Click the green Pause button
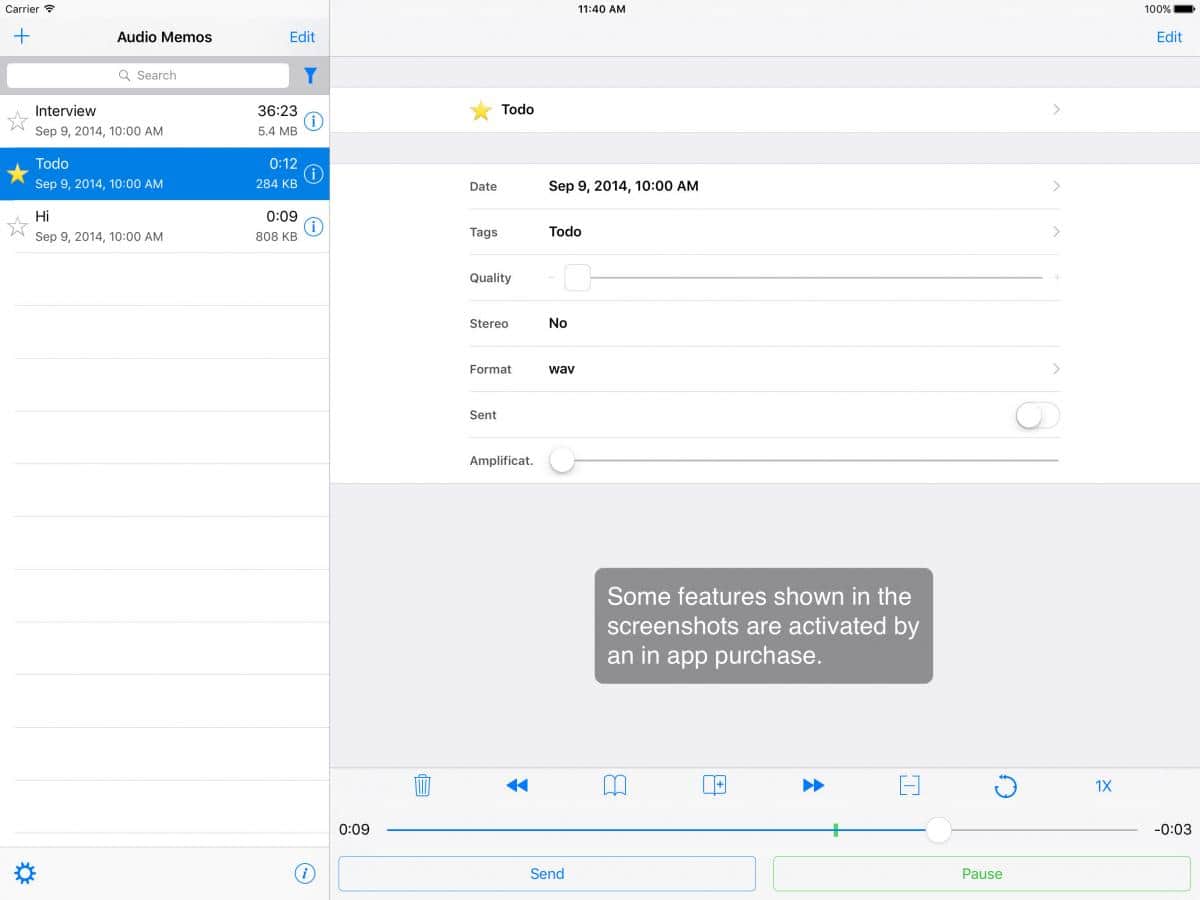This screenshot has height=900, width=1200. pos(981,873)
